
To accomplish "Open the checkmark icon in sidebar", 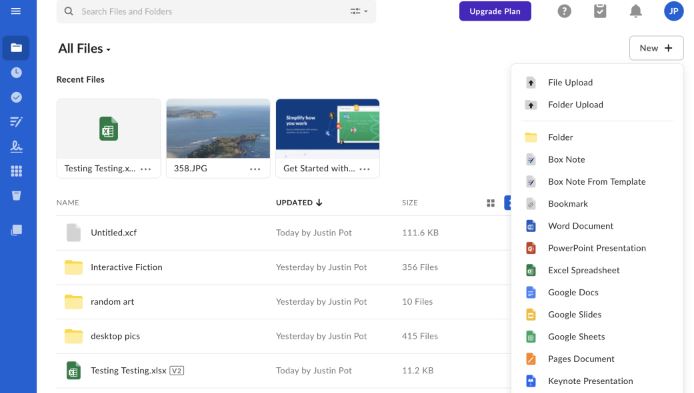I will [x=16, y=97].
